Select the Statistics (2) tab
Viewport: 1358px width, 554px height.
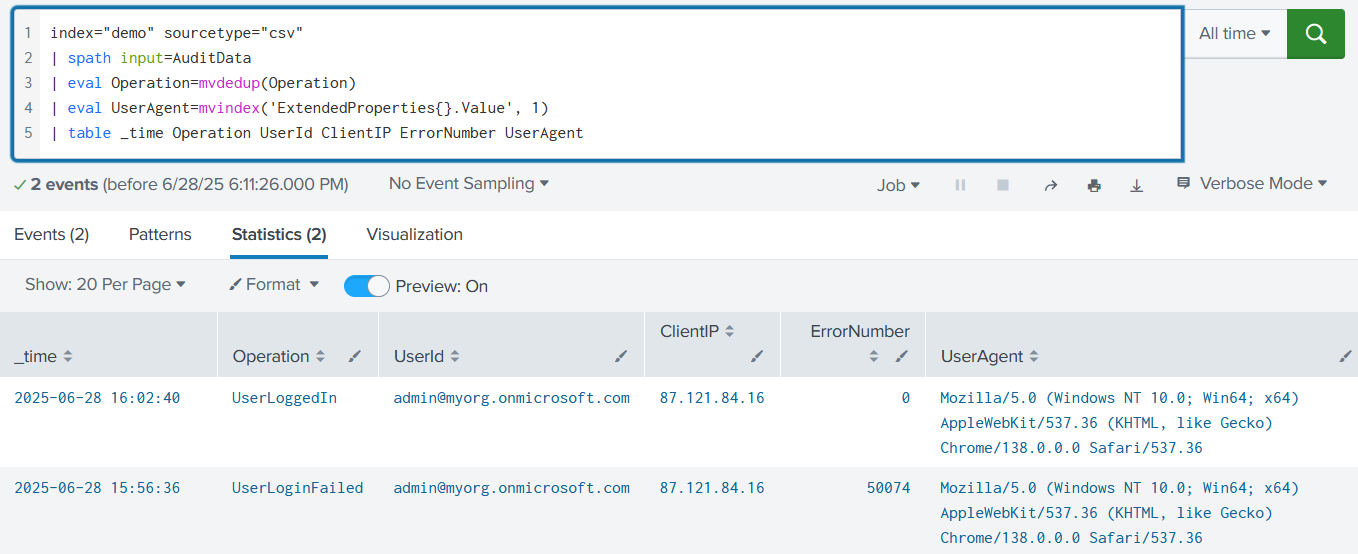point(279,235)
